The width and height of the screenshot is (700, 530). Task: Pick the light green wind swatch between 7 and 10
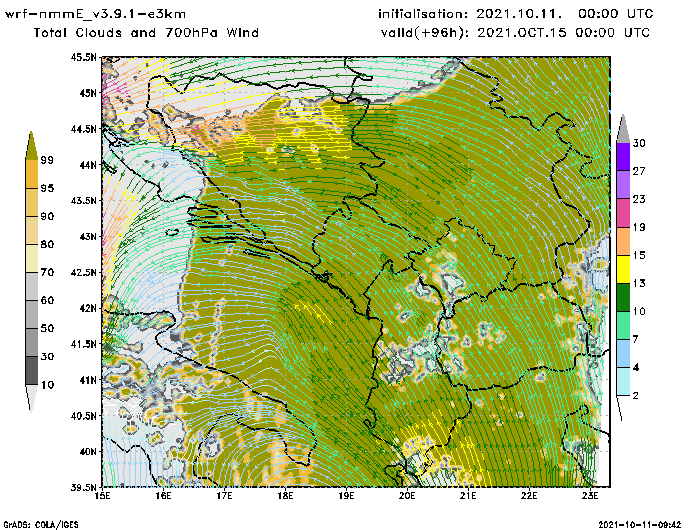(623, 325)
